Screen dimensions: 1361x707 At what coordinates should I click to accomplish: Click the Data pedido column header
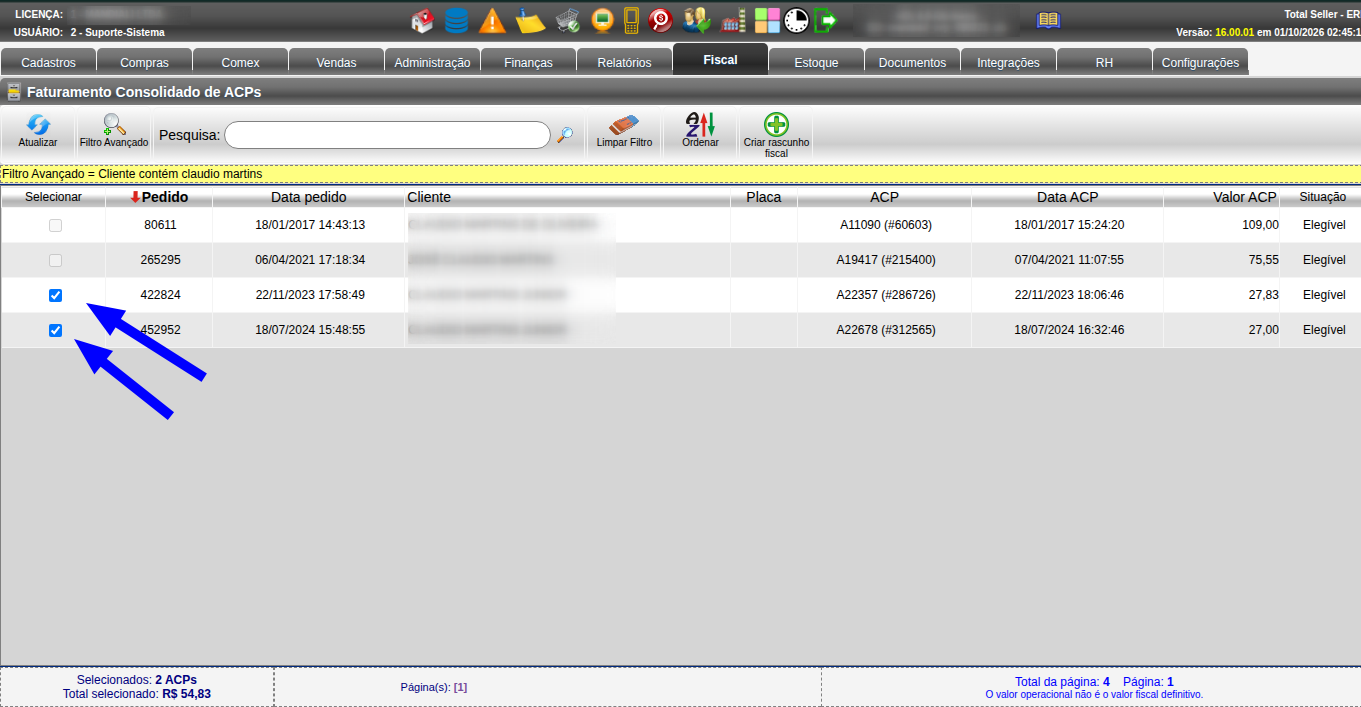coord(309,197)
